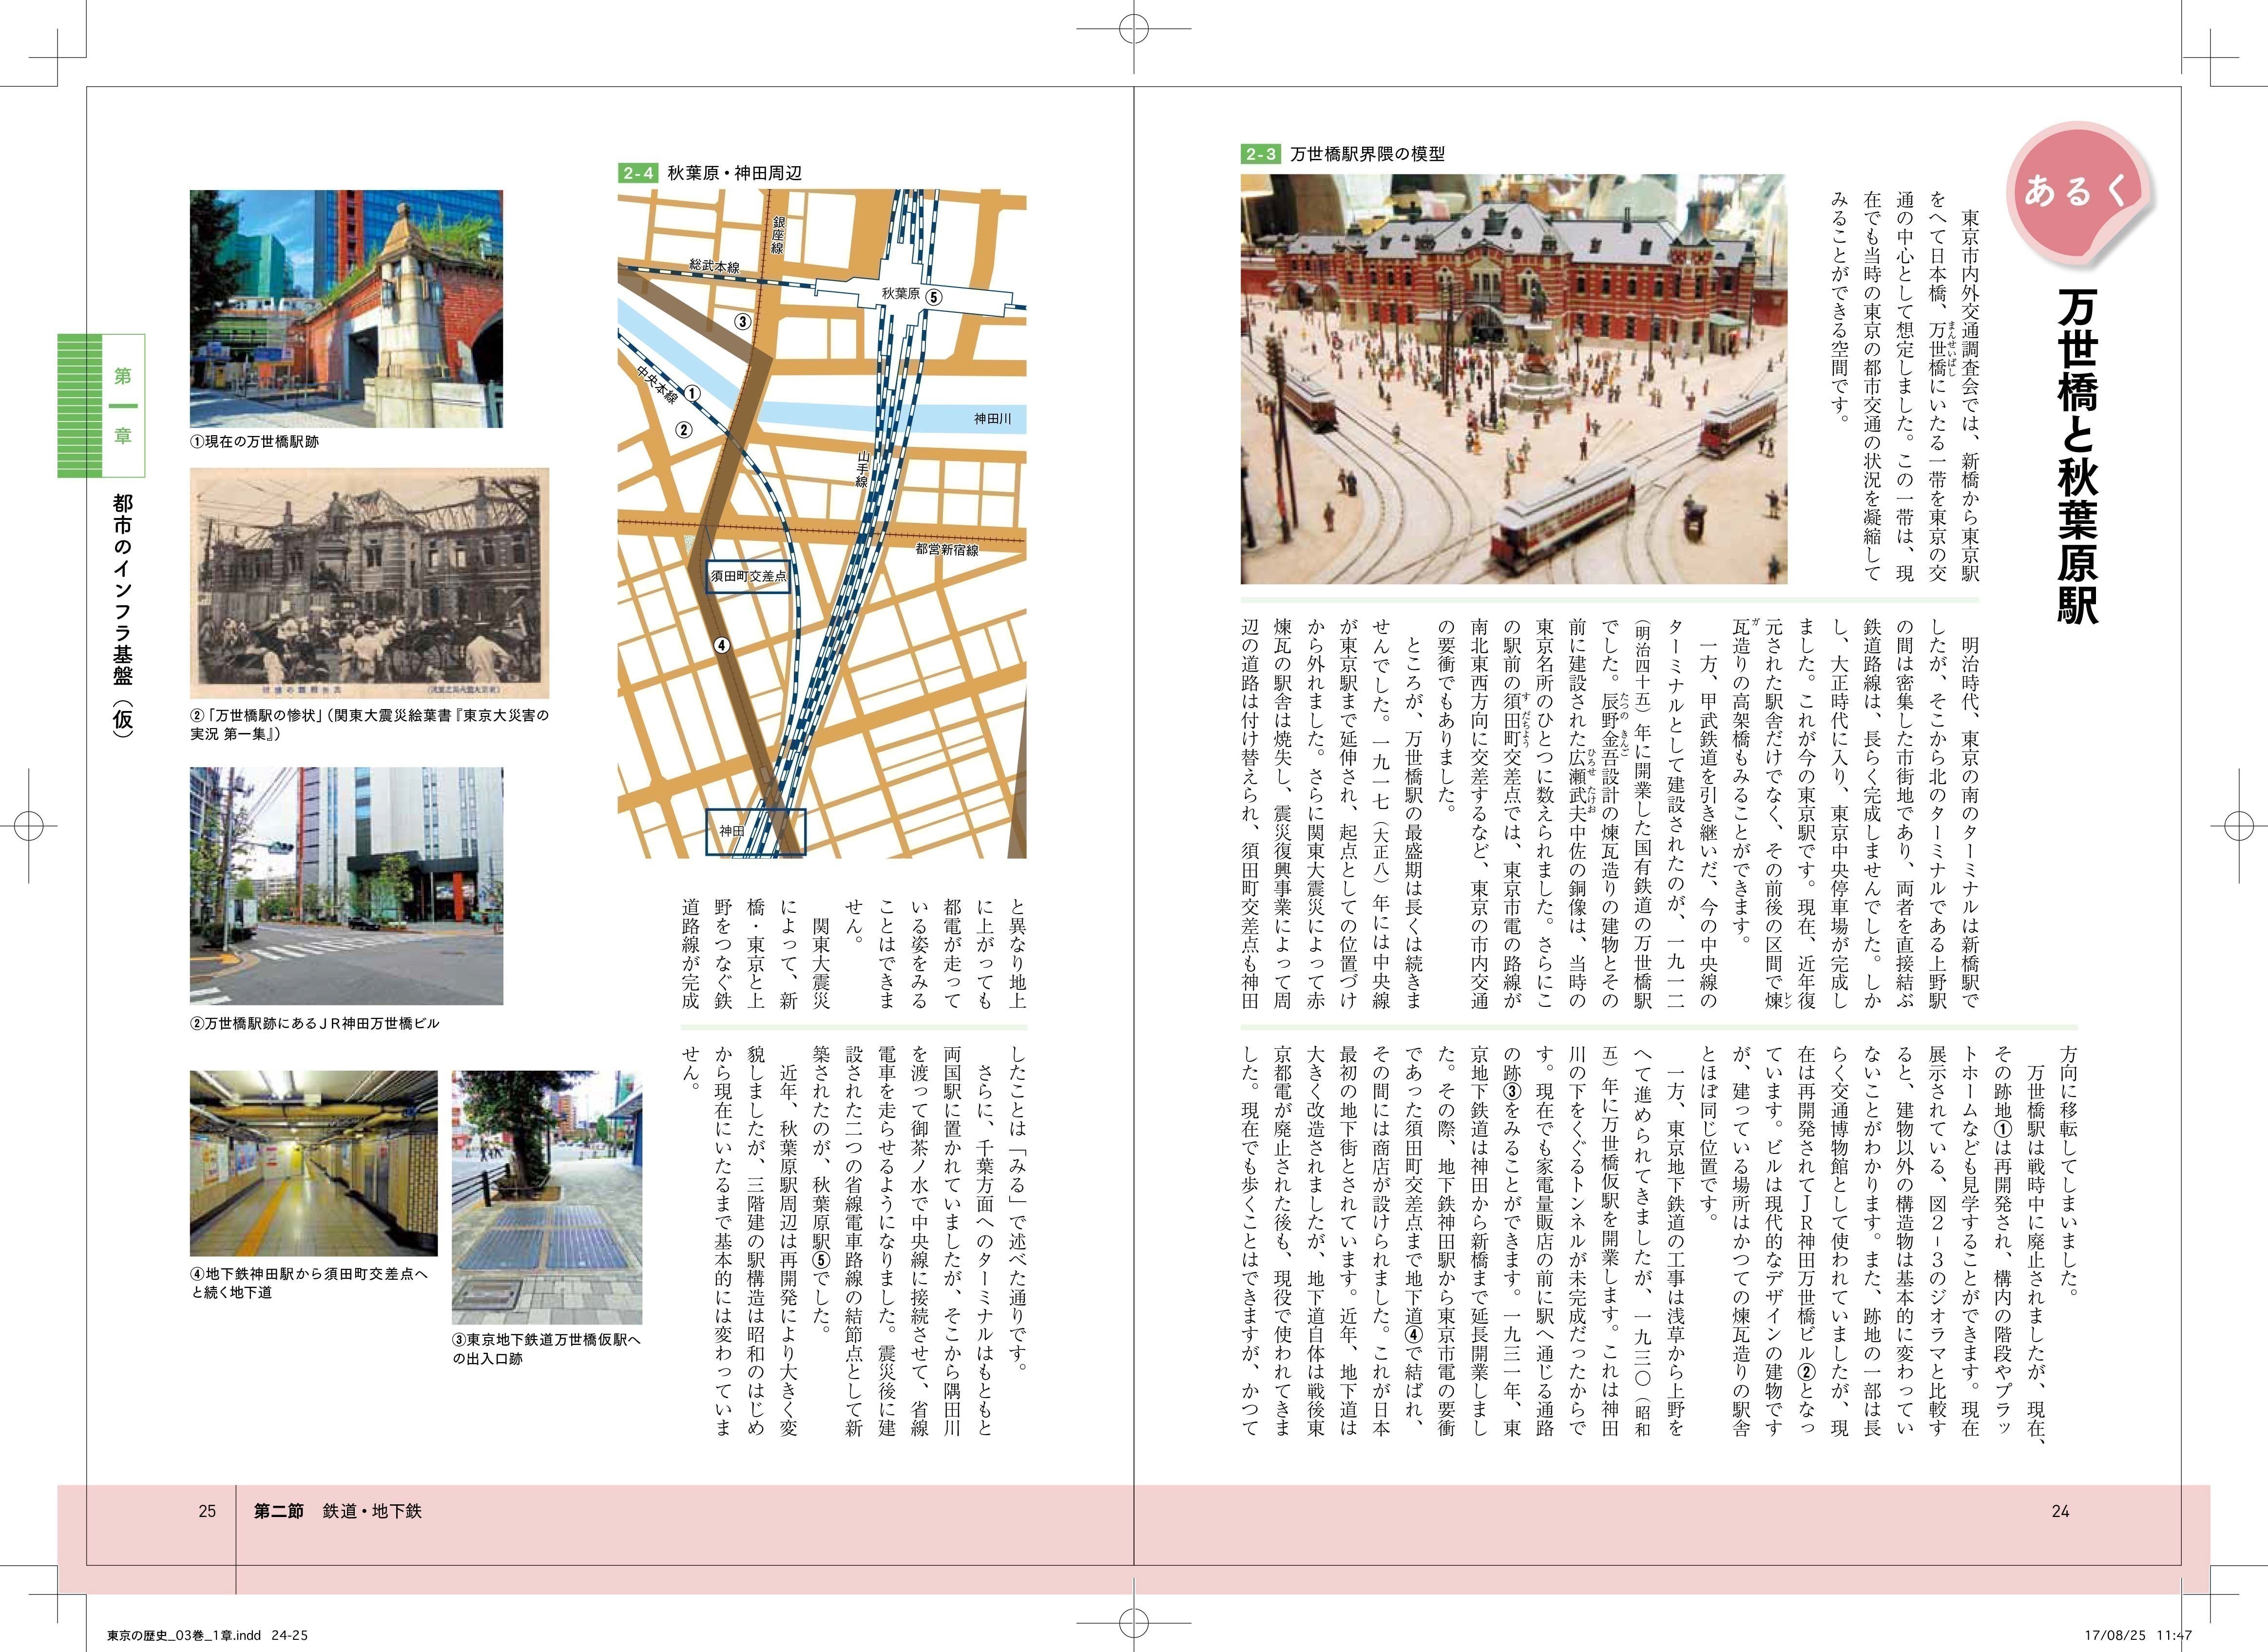Click the 総武本線 label on the map
2268x1652 pixels.
(x=715, y=266)
